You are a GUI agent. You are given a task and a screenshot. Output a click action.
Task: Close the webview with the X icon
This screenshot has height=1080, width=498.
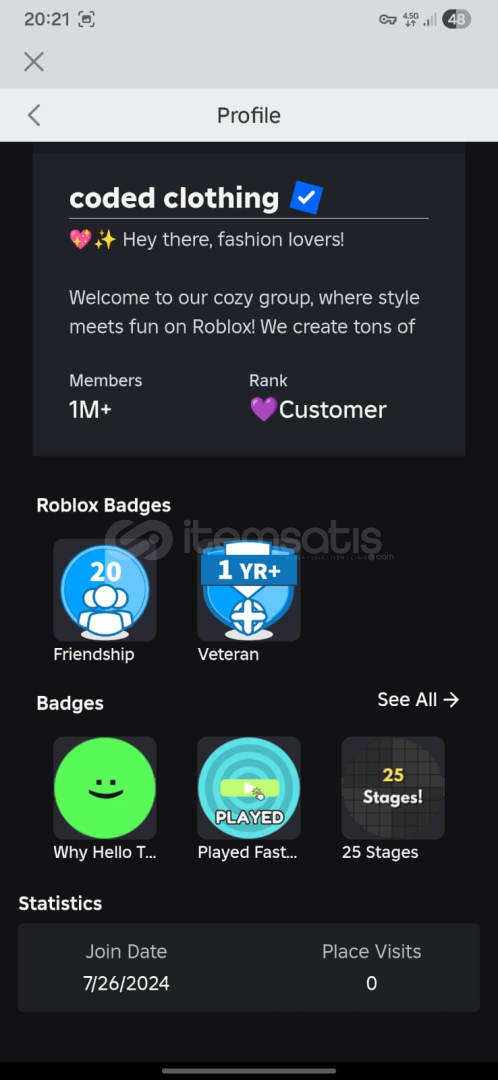(34, 62)
